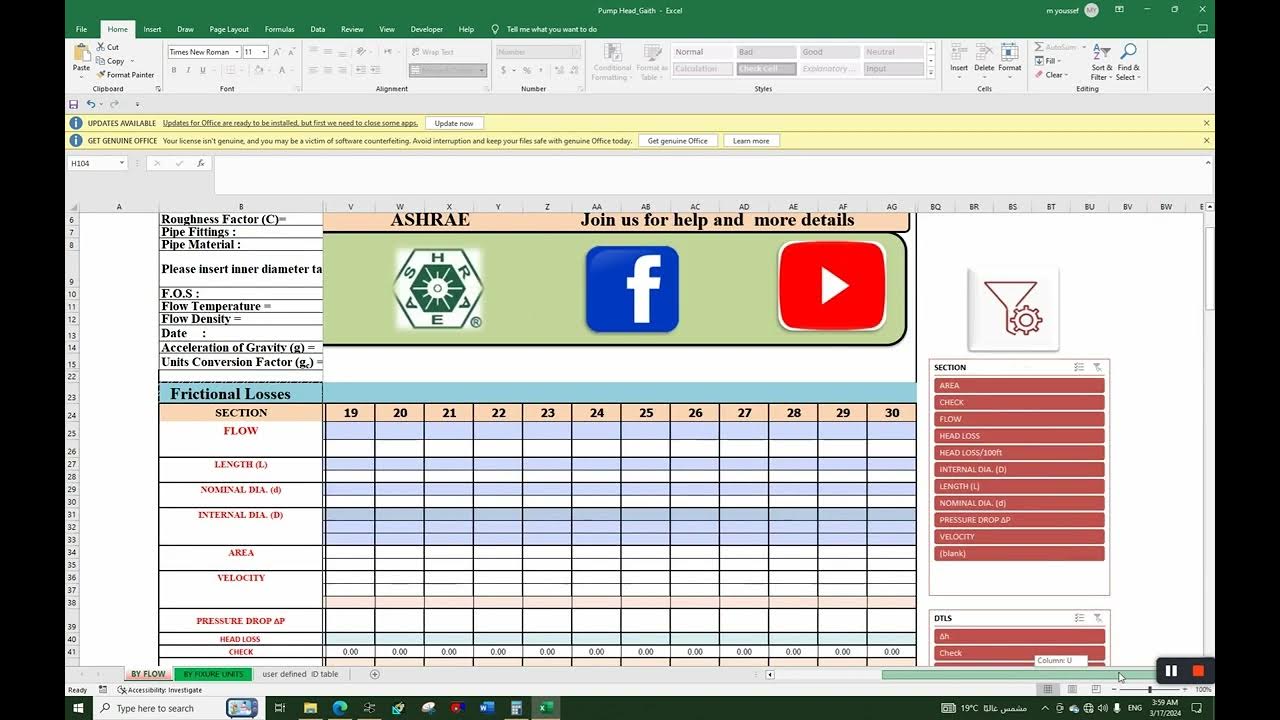The image size is (1280, 720).
Task: Toggle Italic formatting
Action: (x=188, y=70)
